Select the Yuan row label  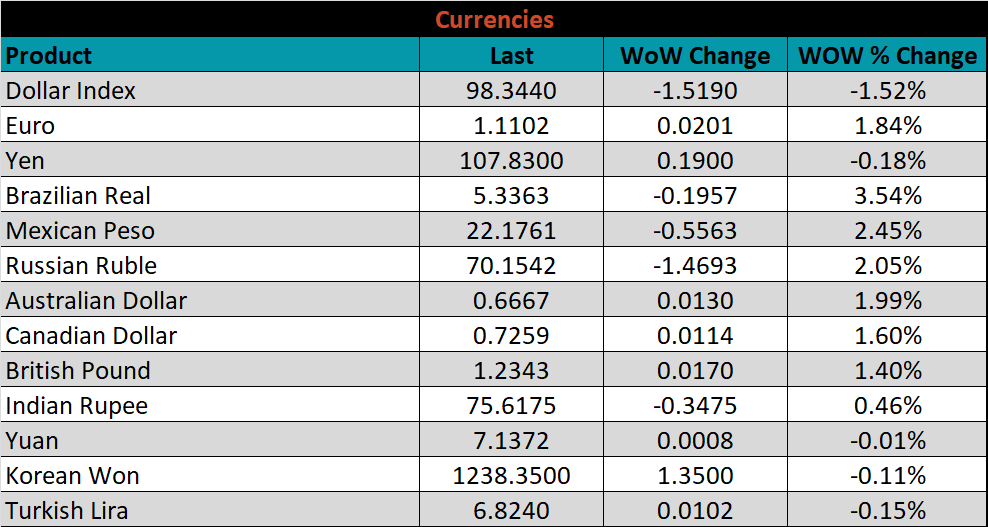coord(32,441)
